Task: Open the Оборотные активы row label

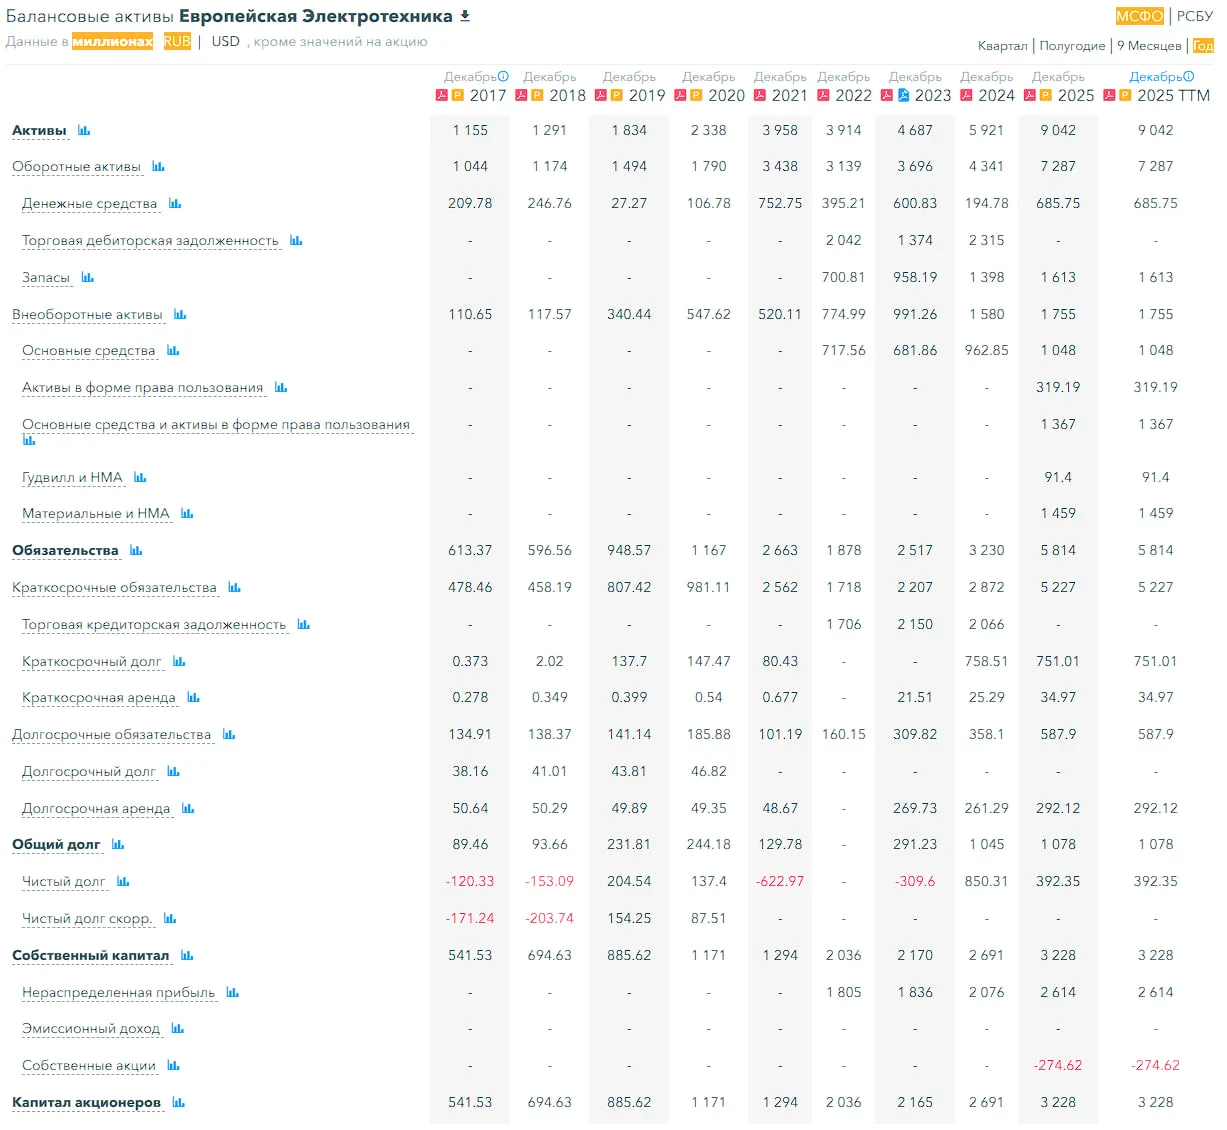Action: pyautogui.click(x=76, y=167)
